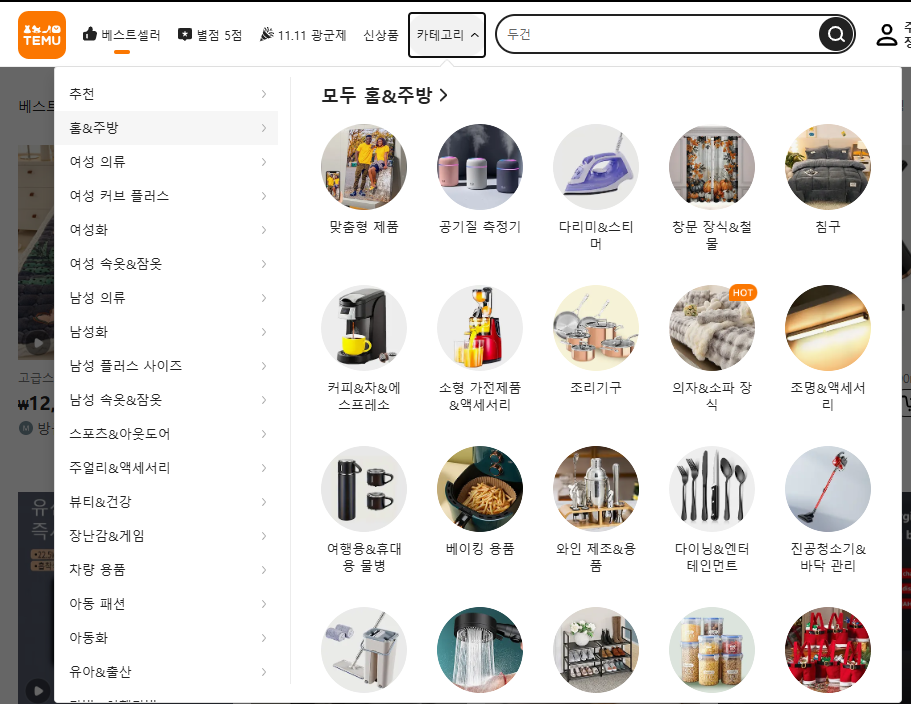The image size is (911, 704).
Task: Select 추천 category row
Action: (166, 94)
